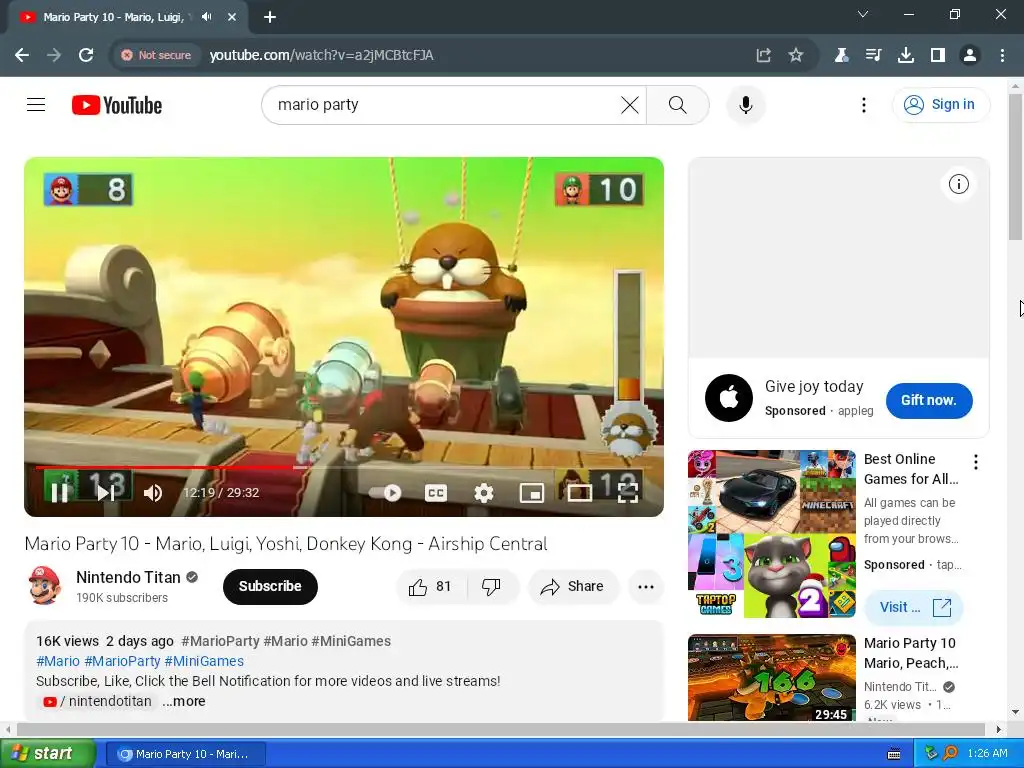Open the blue #MiniGames hashtag link
The width and height of the screenshot is (1024, 768).
204,661
